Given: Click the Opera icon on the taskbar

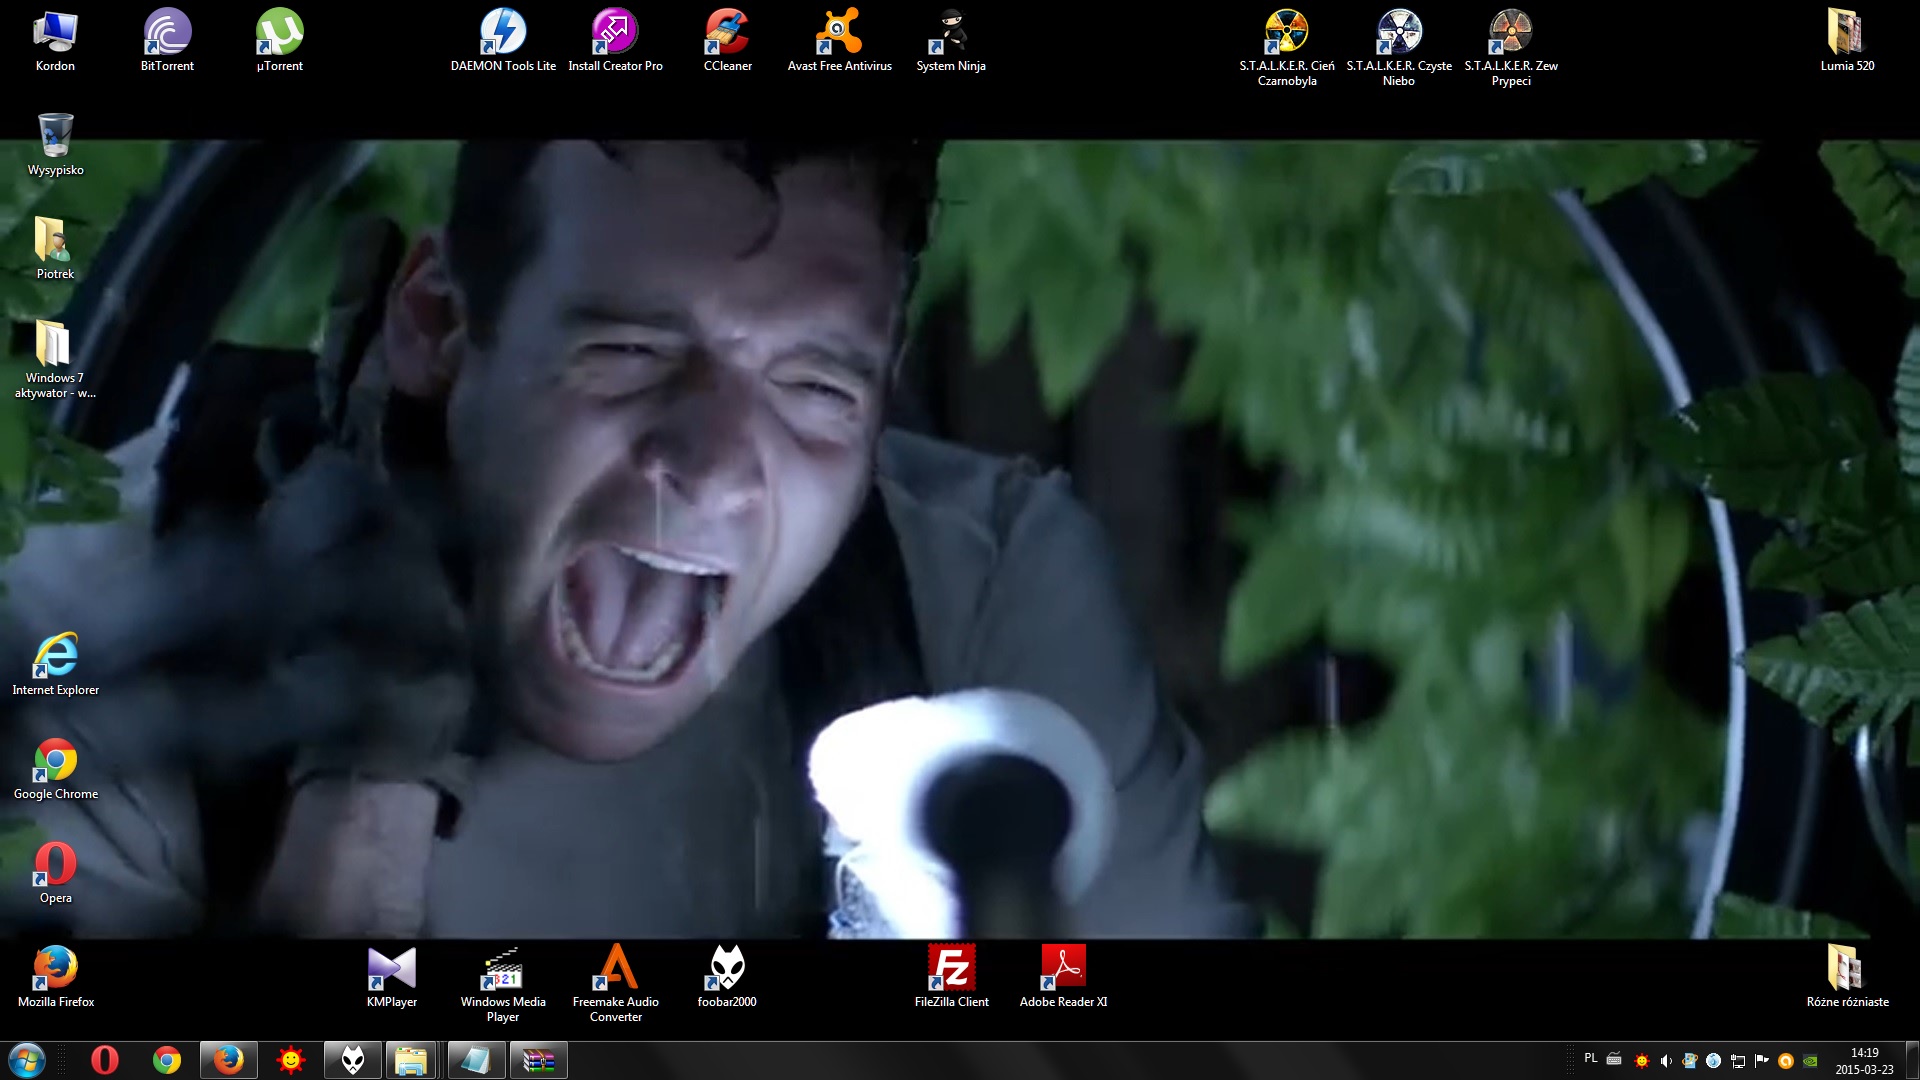Looking at the screenshot, I should click(104, 1060).
